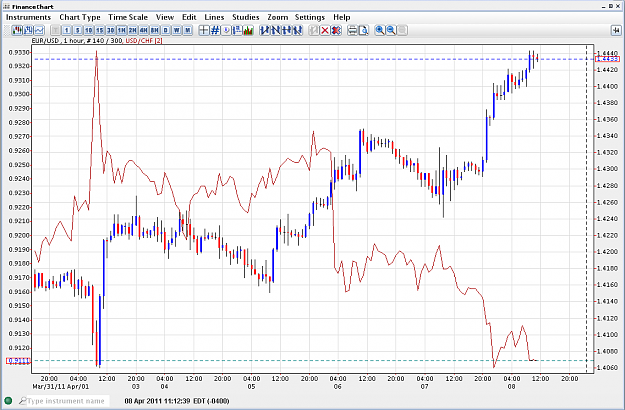This screenshot has height=410, width=625.
Task: Click the green connection status indicator
Action: tap(8, 400)
